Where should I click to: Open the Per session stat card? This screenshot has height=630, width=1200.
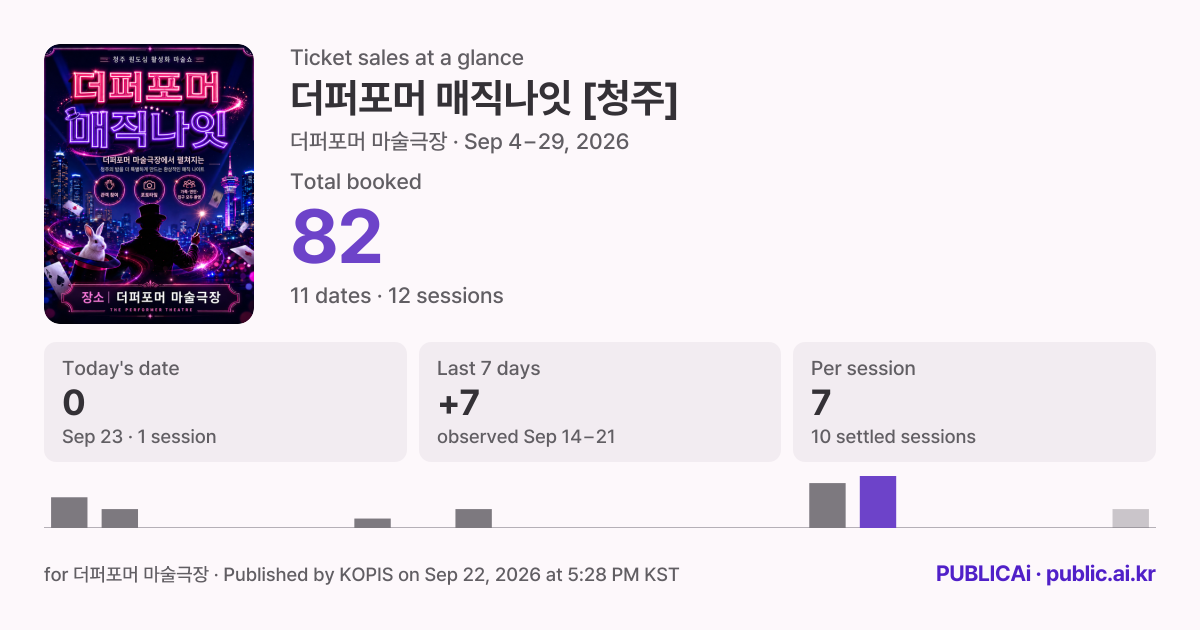974,402
